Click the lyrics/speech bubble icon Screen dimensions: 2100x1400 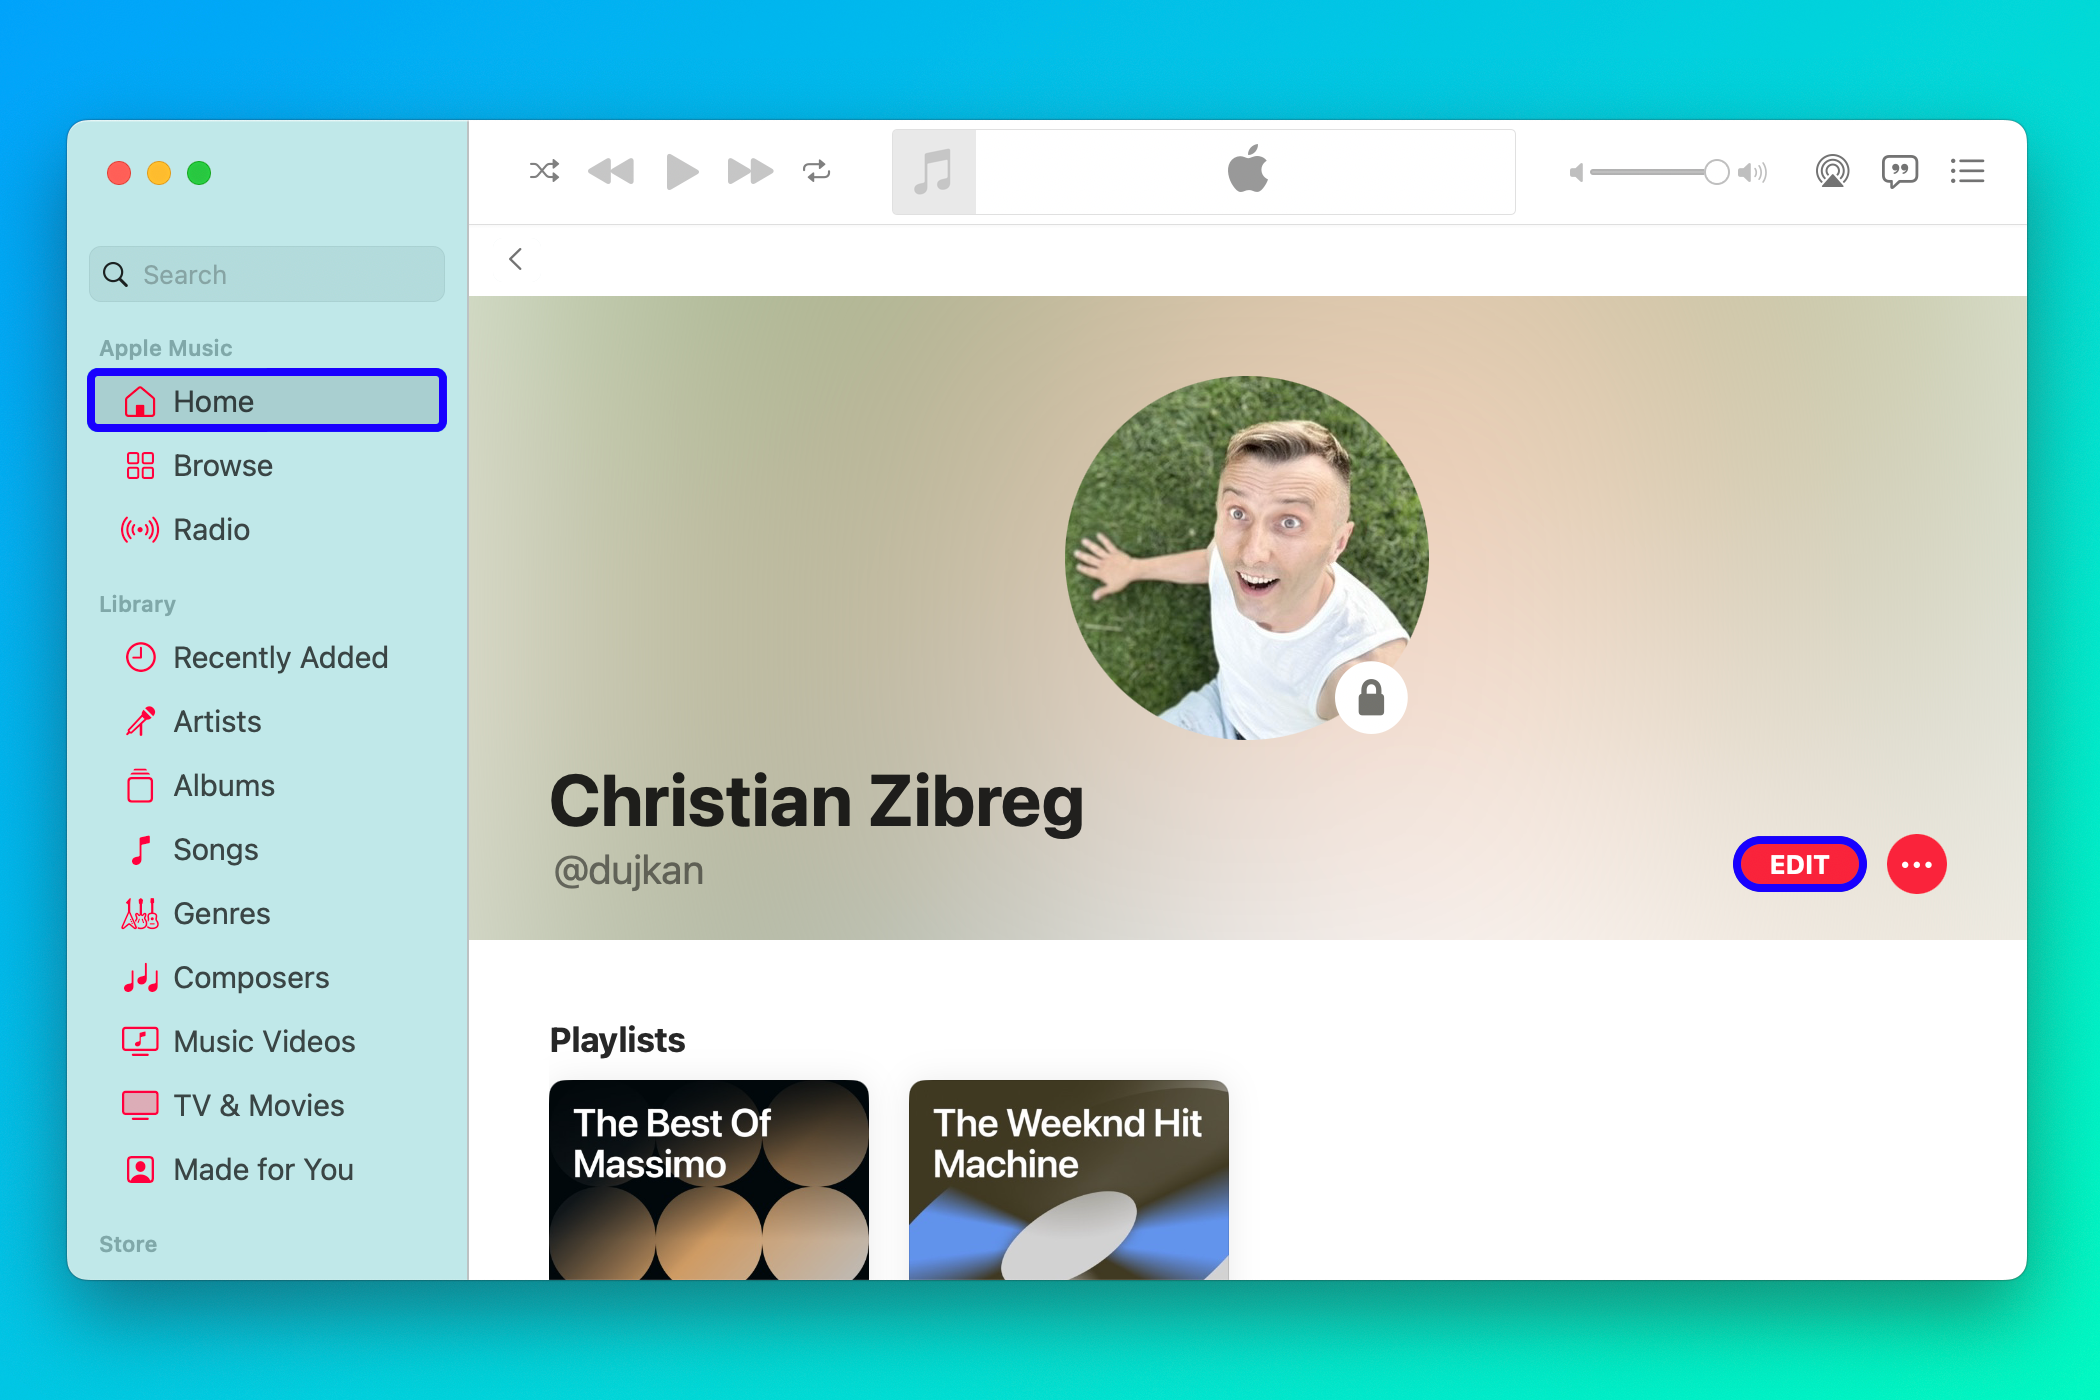click(x=1900, y=172)
